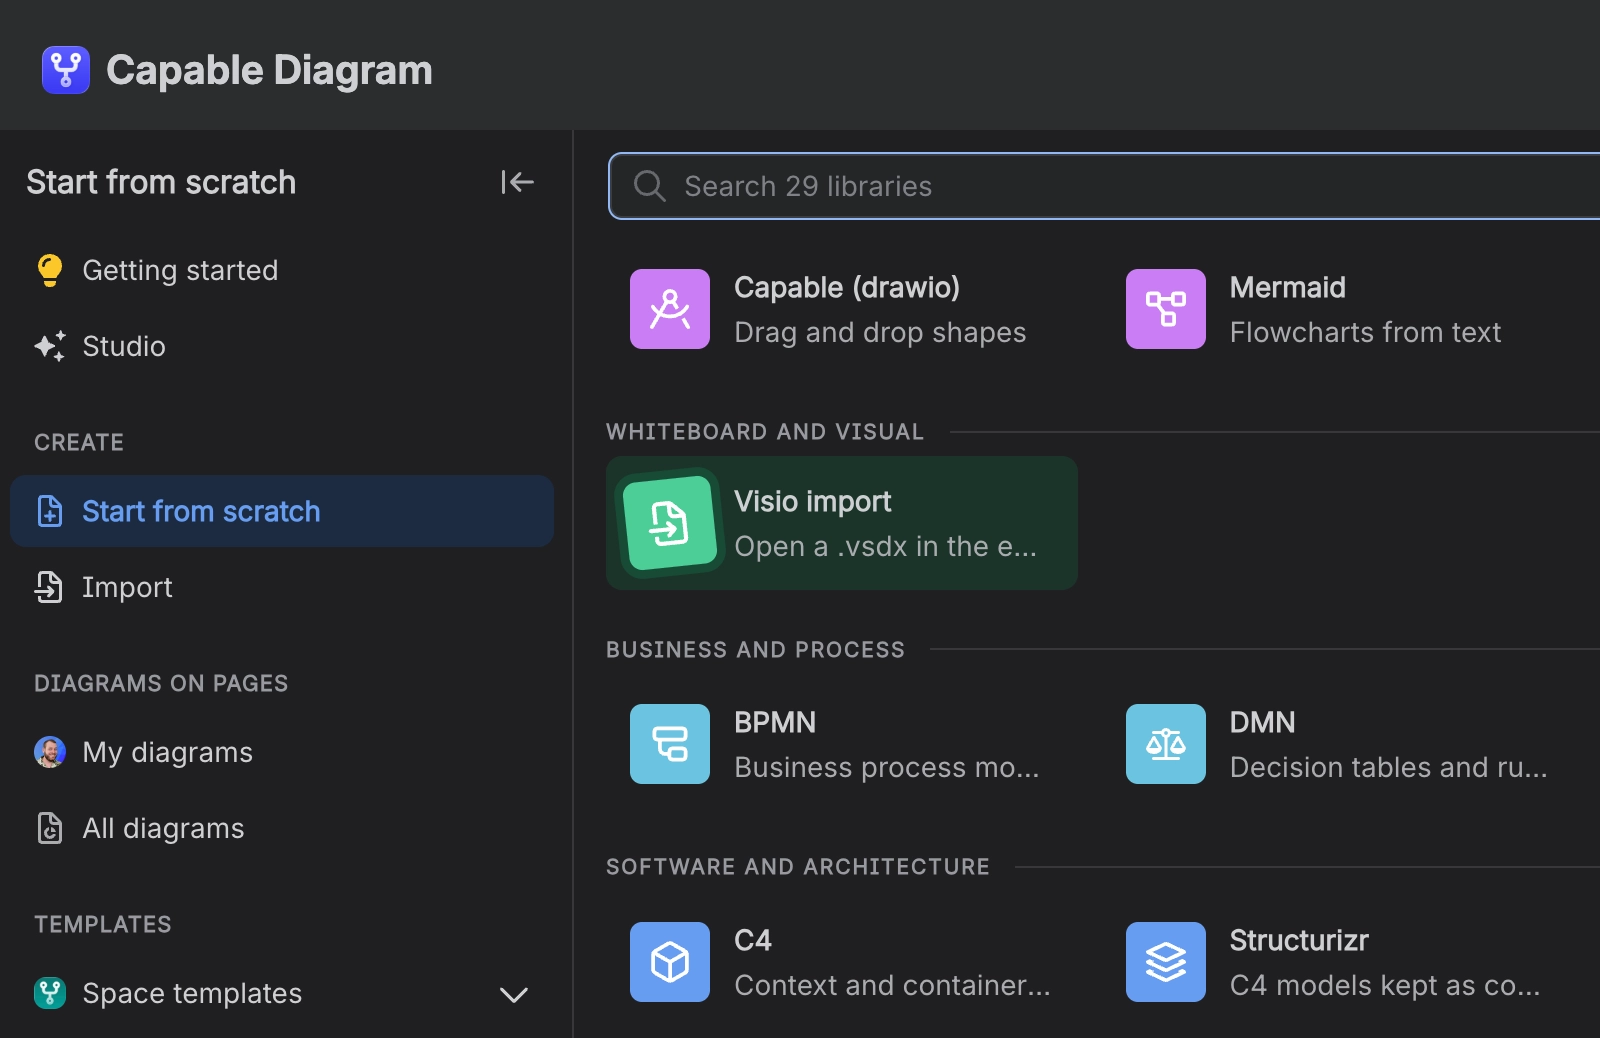Collapse the sidebar with the arrow icon

click(x=517, y=182)
